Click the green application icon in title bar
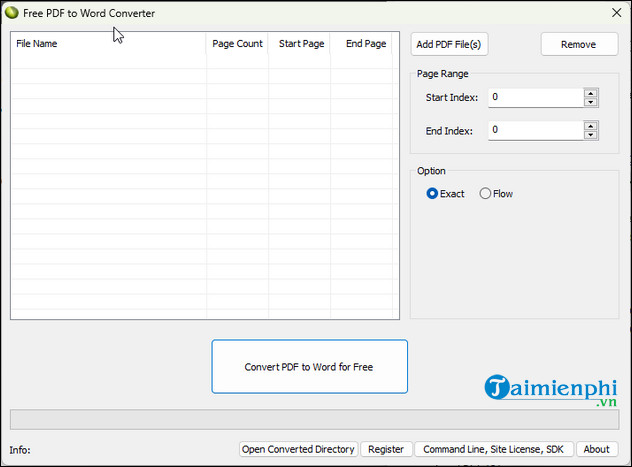This screenshot has width=632, height=467. click(x=12, y=12)
